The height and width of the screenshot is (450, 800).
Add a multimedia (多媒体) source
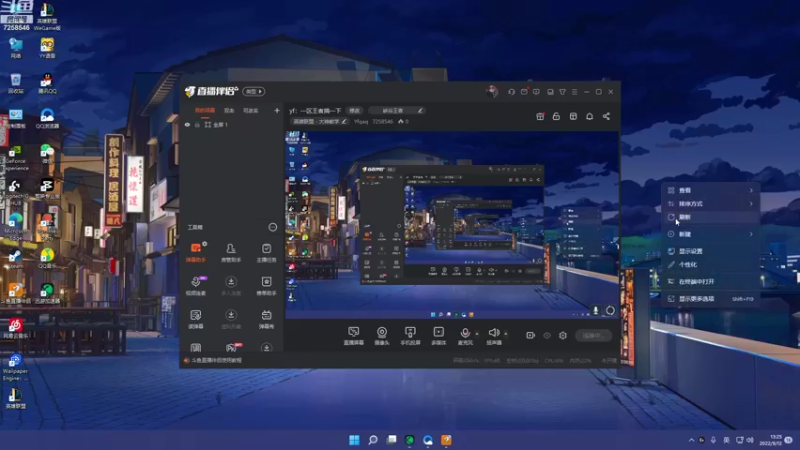tap(439, 336)
